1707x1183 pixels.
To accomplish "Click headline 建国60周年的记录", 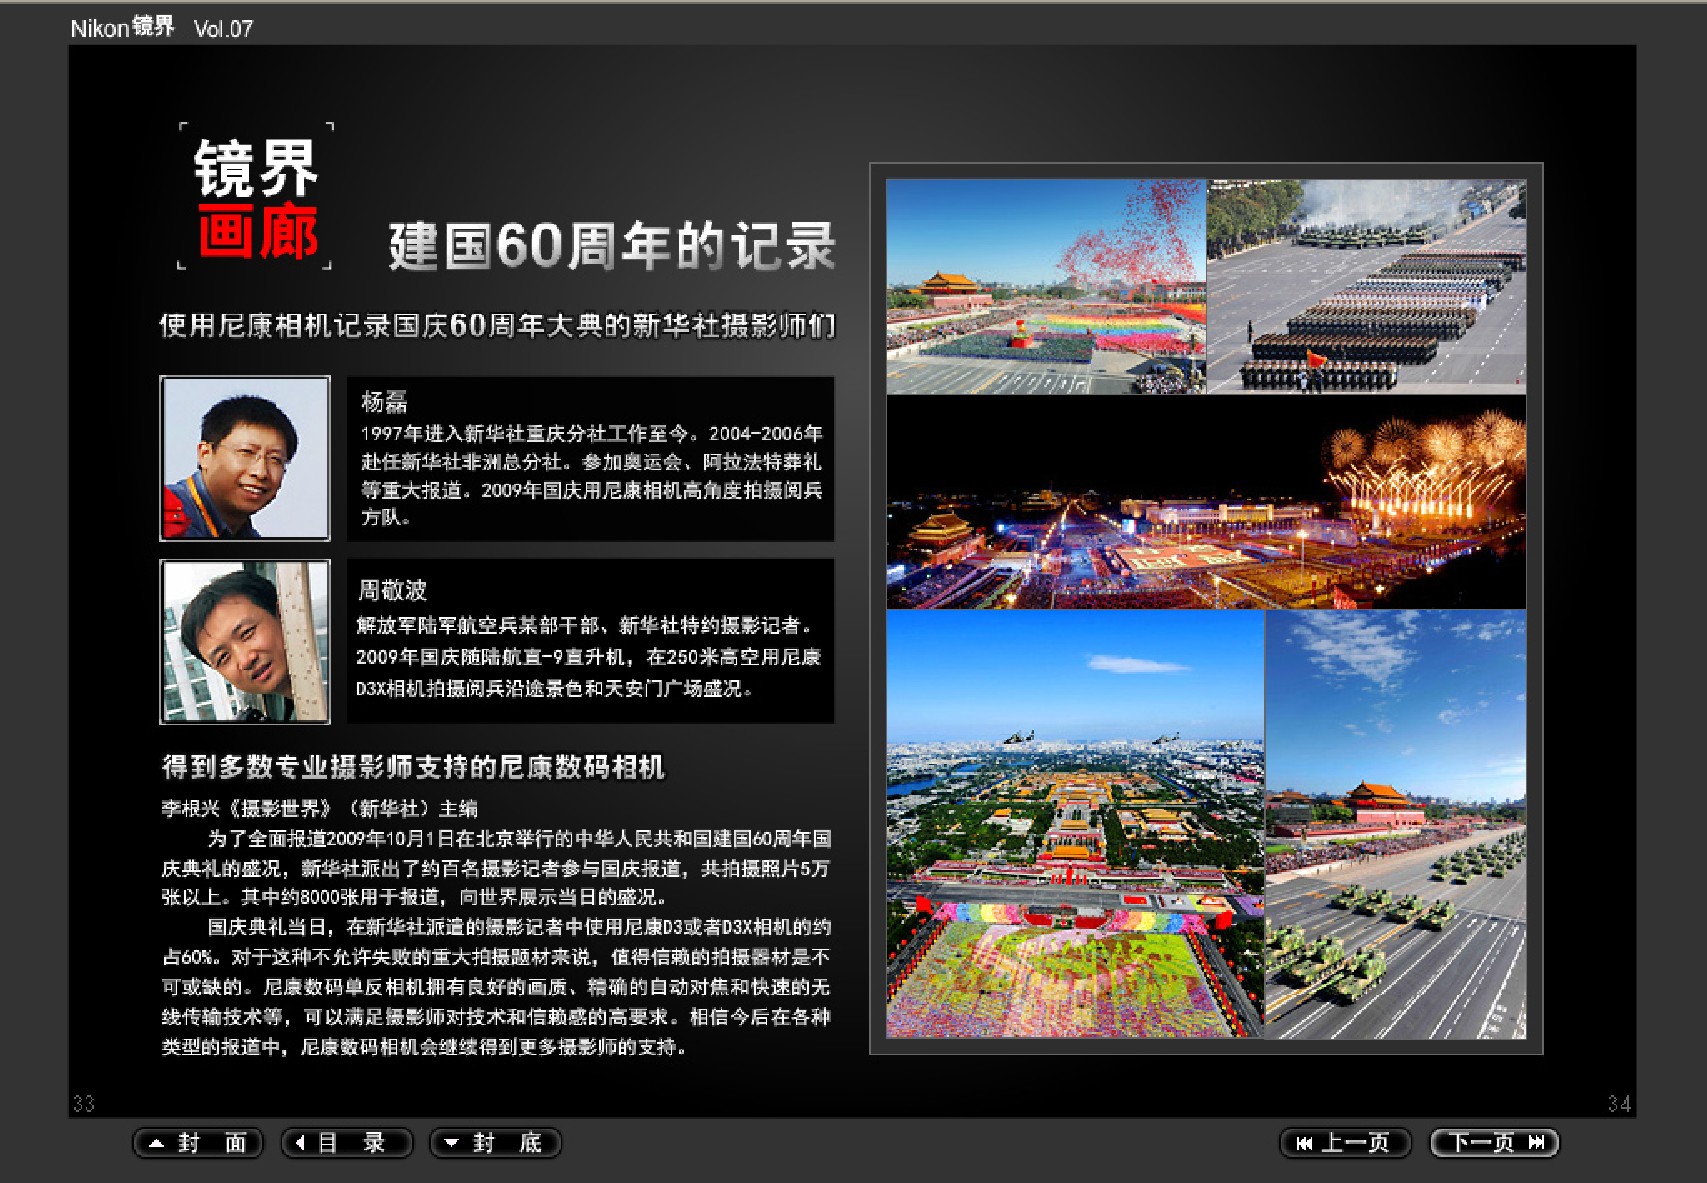I will click(x=611, y=246).
